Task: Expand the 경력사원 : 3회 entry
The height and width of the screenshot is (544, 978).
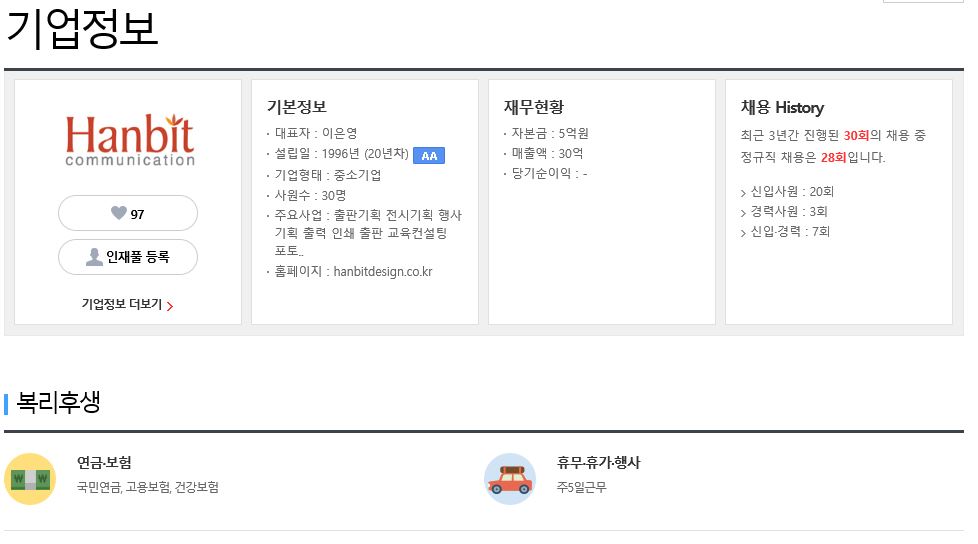Action: [x=784, y=211]
